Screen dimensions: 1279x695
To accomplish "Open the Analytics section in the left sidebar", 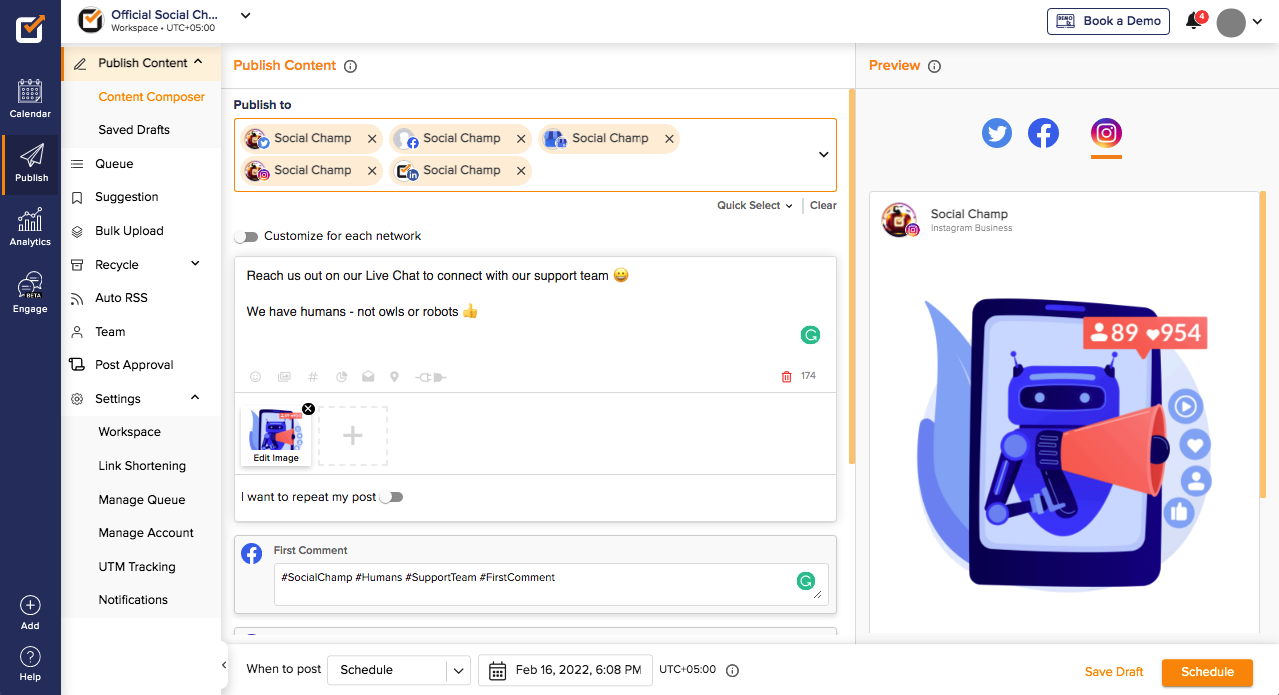I will 30,224.
